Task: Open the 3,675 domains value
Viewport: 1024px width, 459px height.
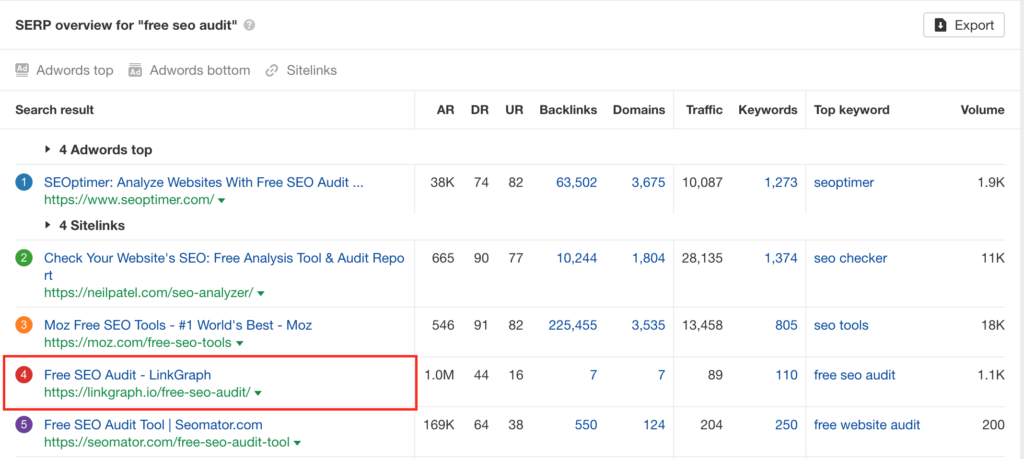Action: tap(648, 183)
